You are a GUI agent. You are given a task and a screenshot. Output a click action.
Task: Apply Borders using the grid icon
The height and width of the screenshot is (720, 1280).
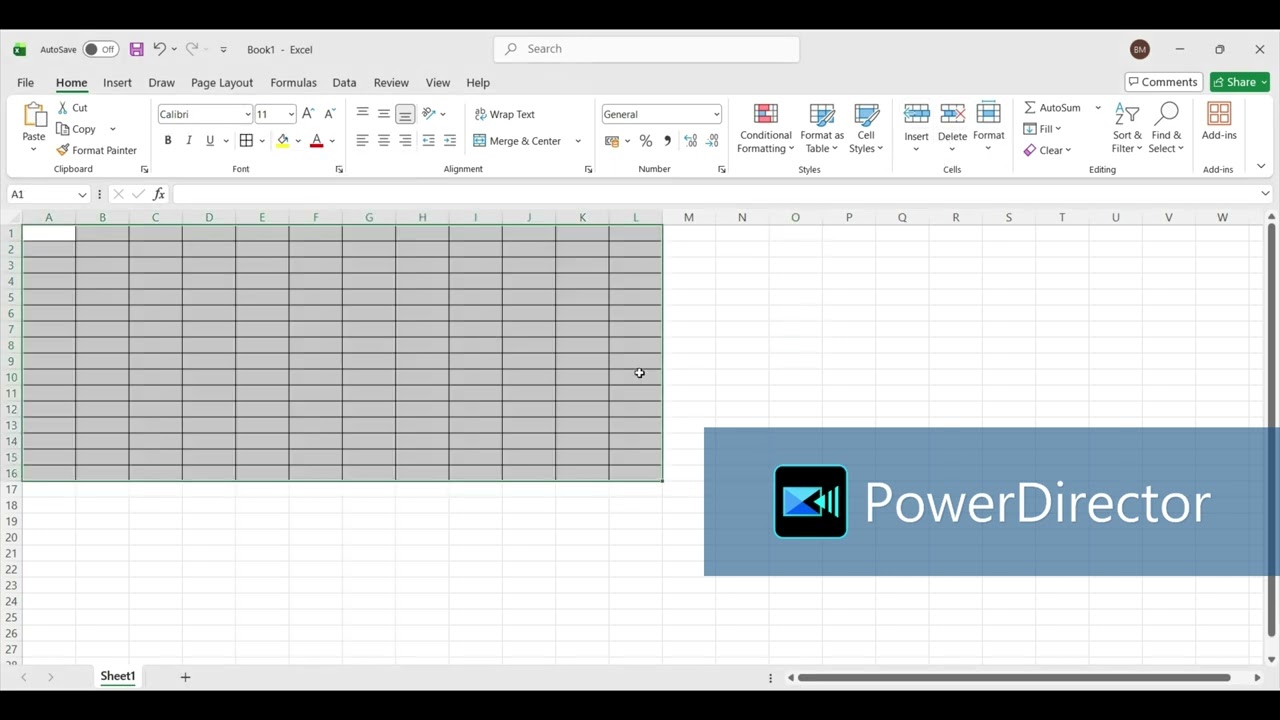(x=246, y=141)
